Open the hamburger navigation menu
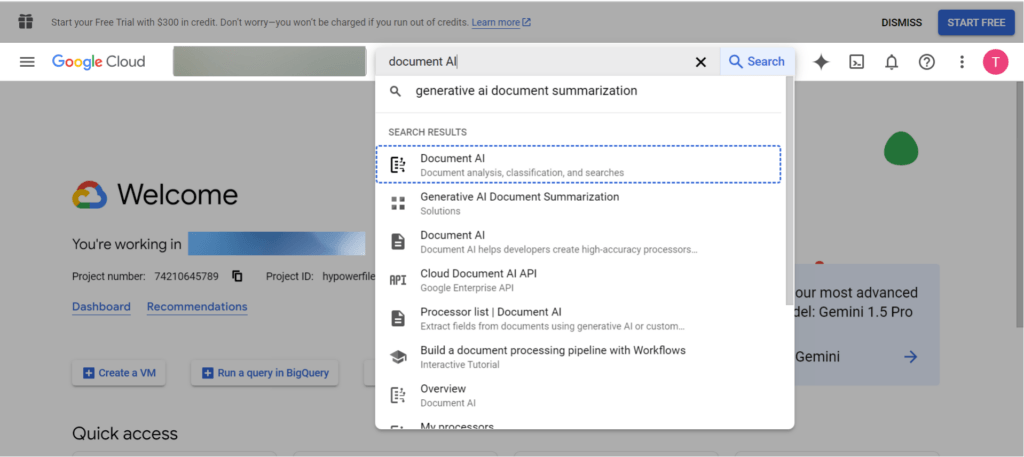The width and height of the screenshot is (1024, 457). [x=27, y=62]
